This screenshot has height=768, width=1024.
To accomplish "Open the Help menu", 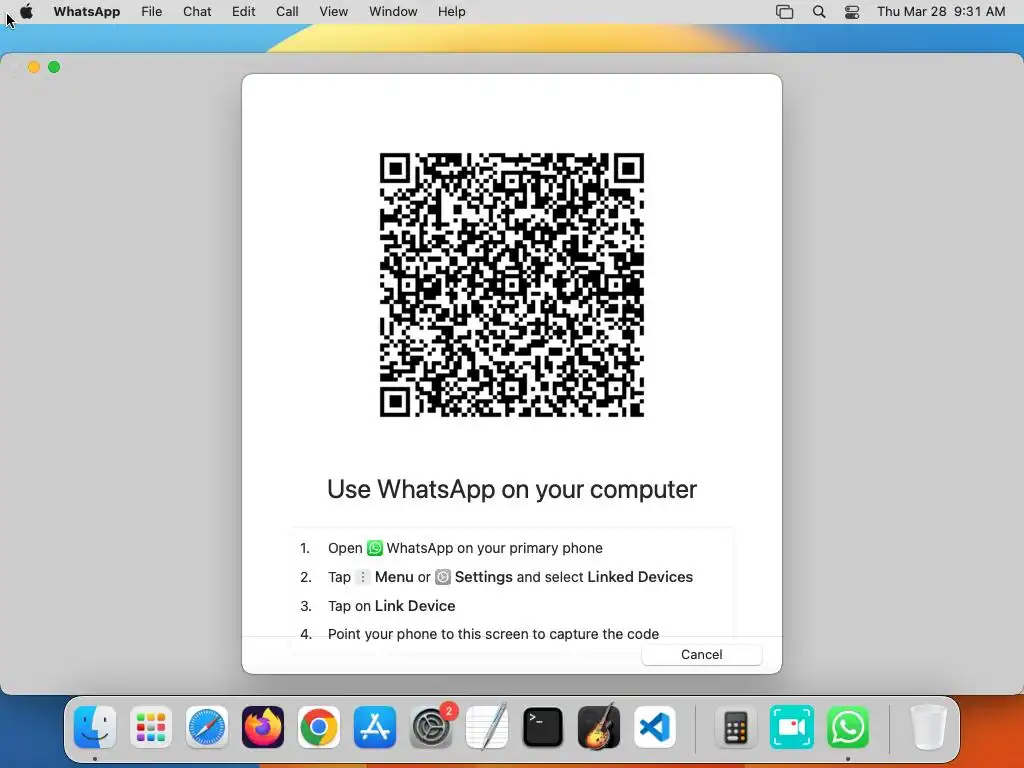I will [x=451, y=12].
